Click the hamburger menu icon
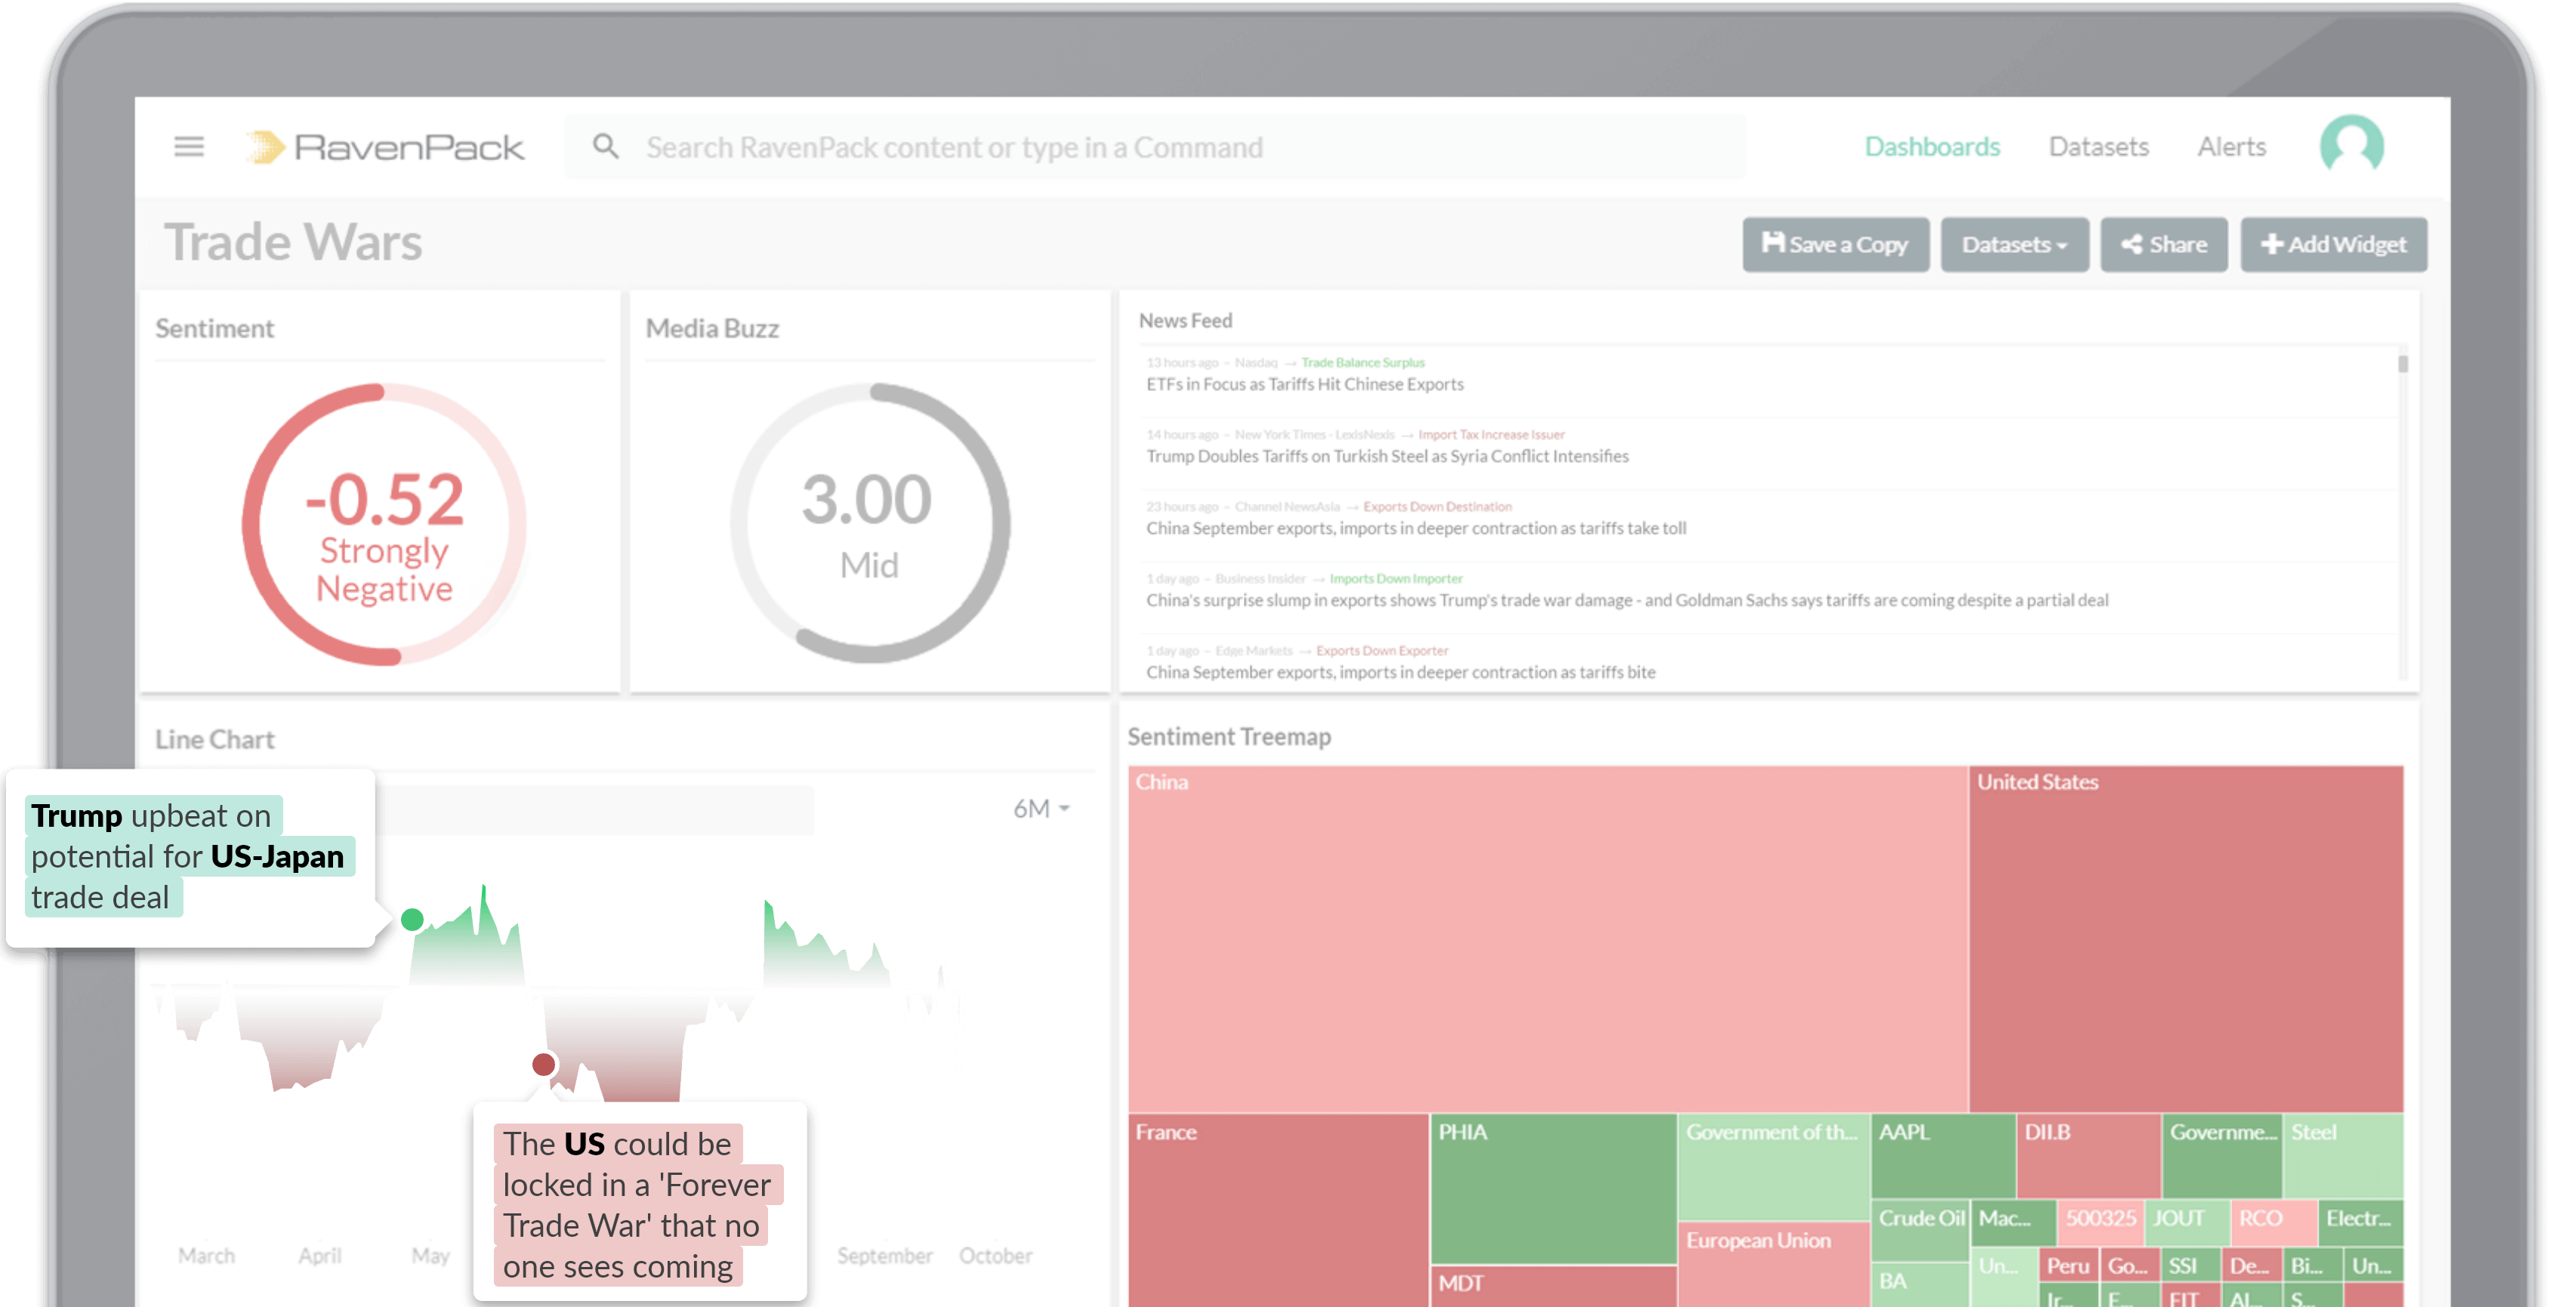The image size is (2576, 1307). click(188, 146)
